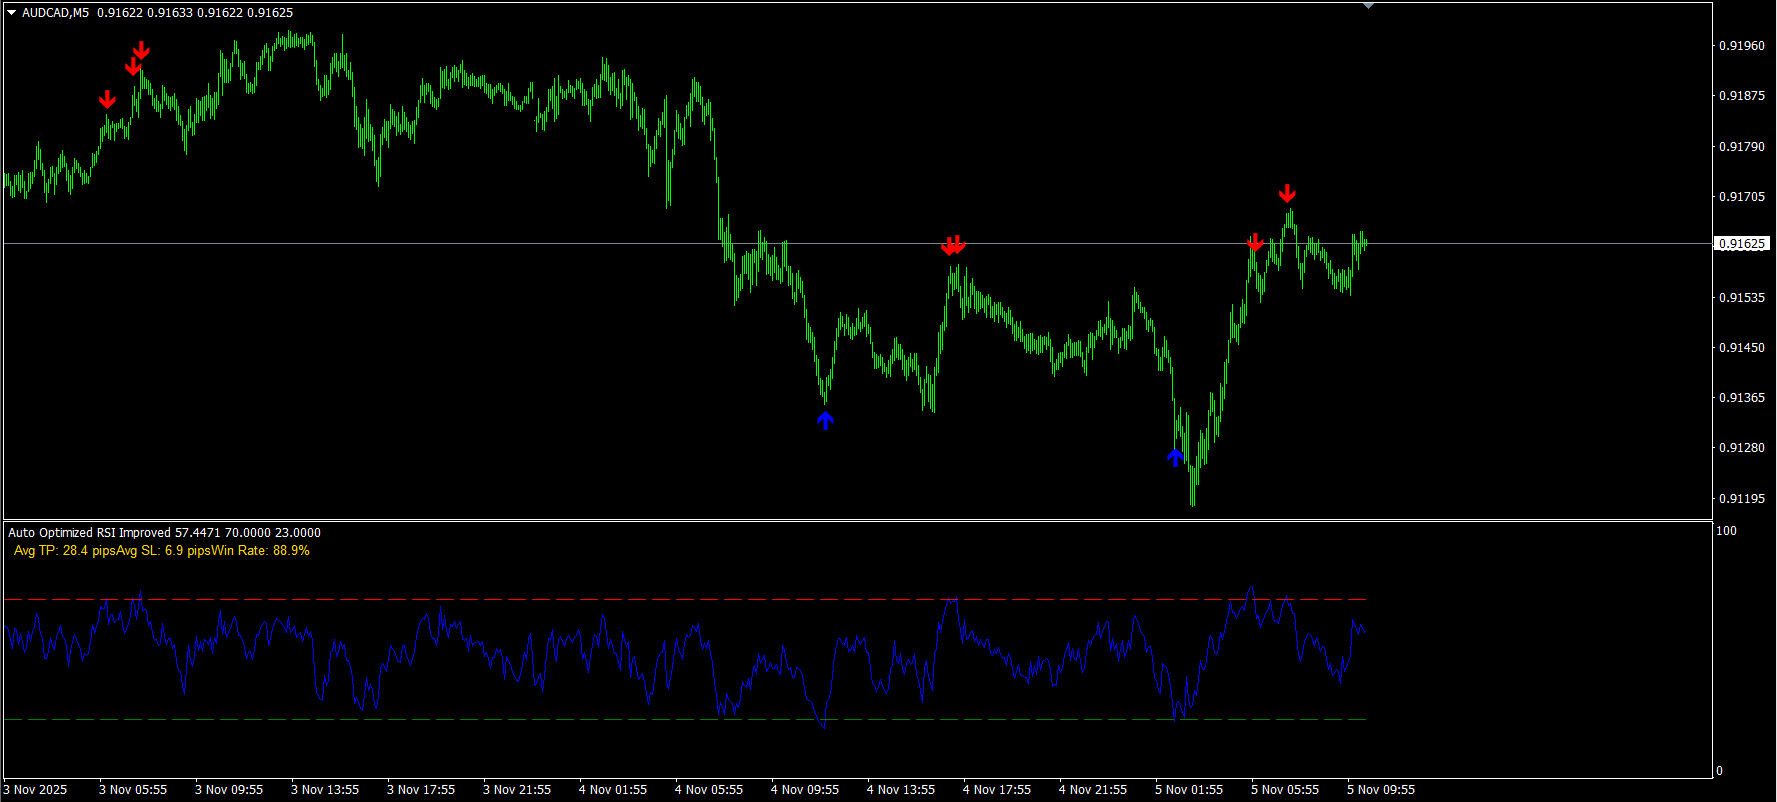Click the 4 Nov 05:55 time axis label
The width and height of the screenshot is (1777, 802).
point(709,790)
